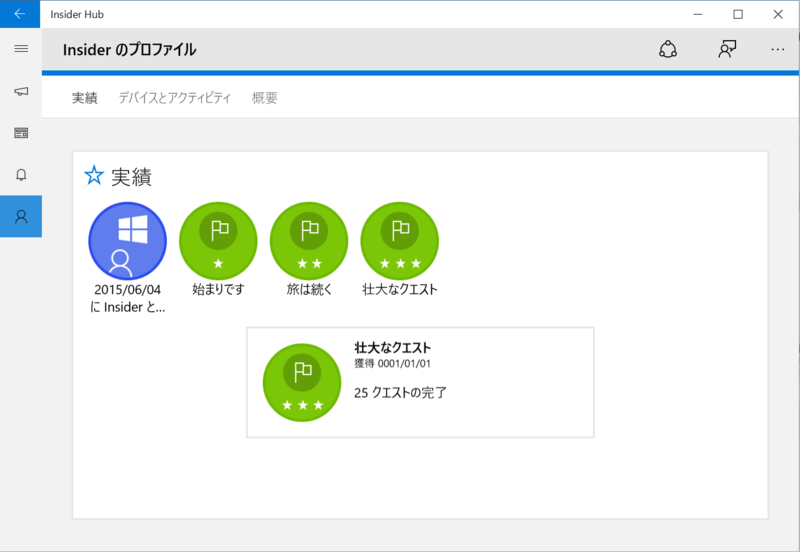Image resolution: width=800 pixels, height=552 pixels.
Task: Click the 旅は続く badge caption
Action: (309, 289)
